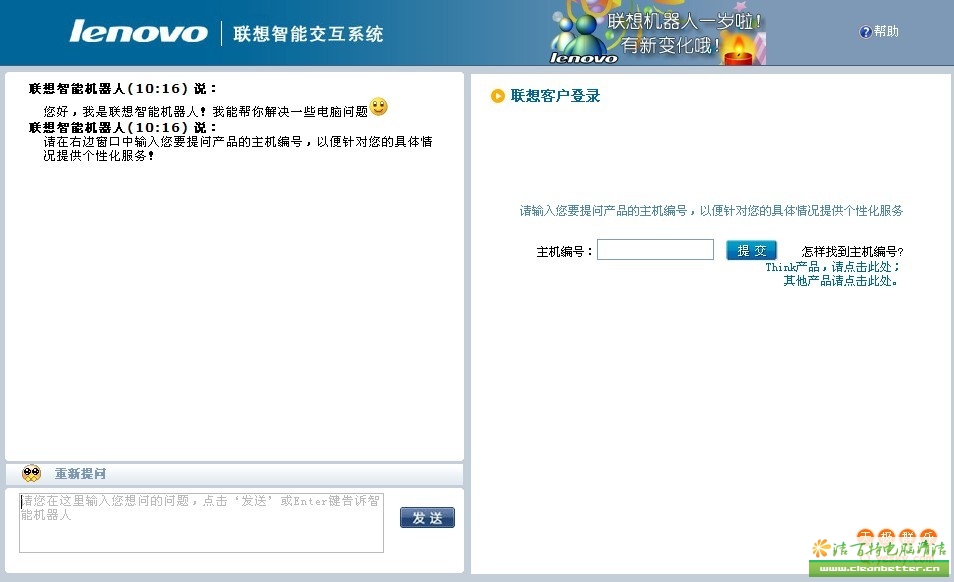The height and width of the screenshot is (582, 954).
Task: Click the 联想智能交互系统 header title
Action: [308, 33]
